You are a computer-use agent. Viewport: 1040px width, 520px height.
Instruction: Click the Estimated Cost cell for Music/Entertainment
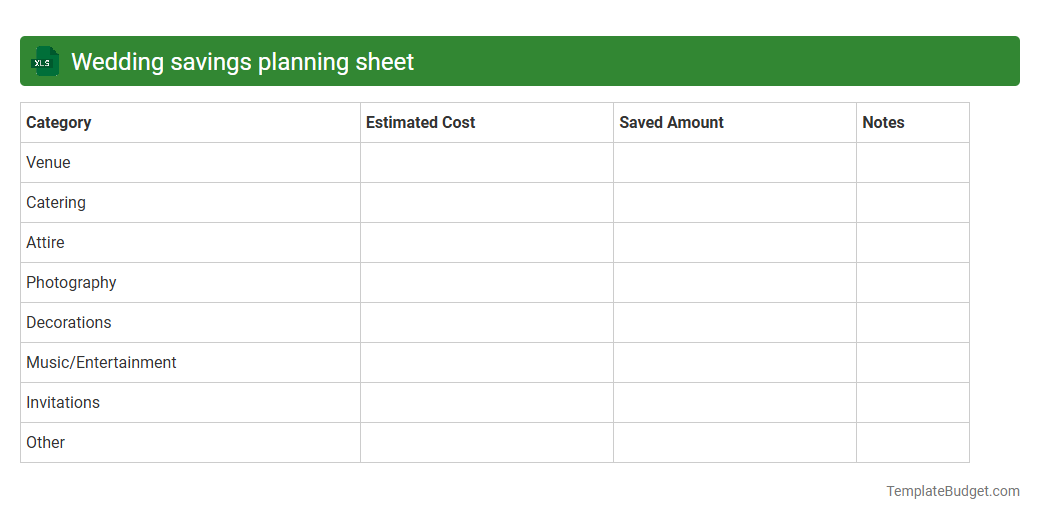(x=487, y=363)
